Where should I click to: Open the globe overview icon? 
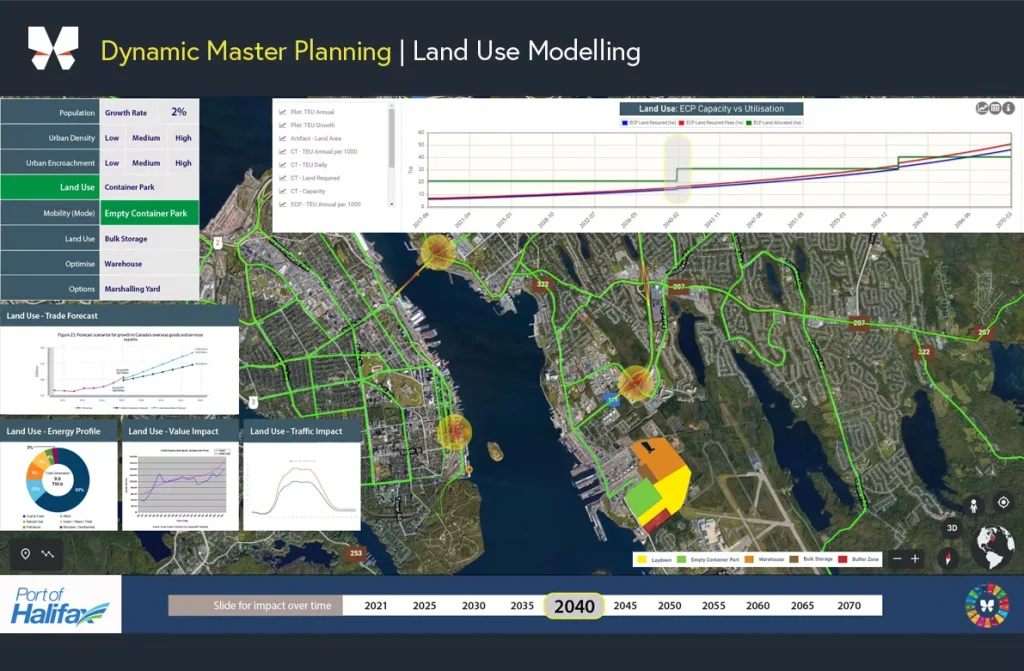[992, 548]
